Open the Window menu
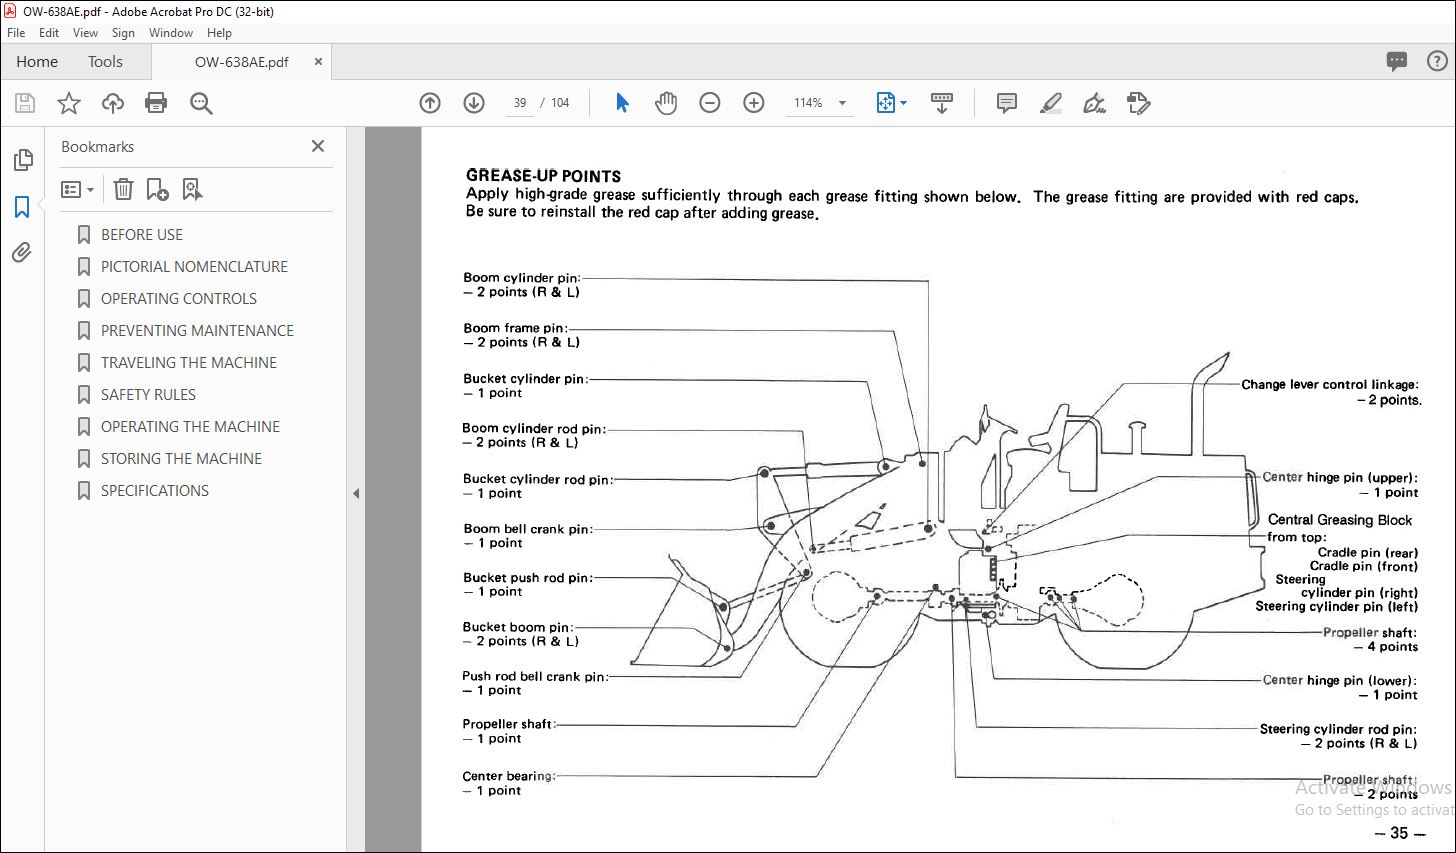This screenshot has width=1456, height=853. 171,33
